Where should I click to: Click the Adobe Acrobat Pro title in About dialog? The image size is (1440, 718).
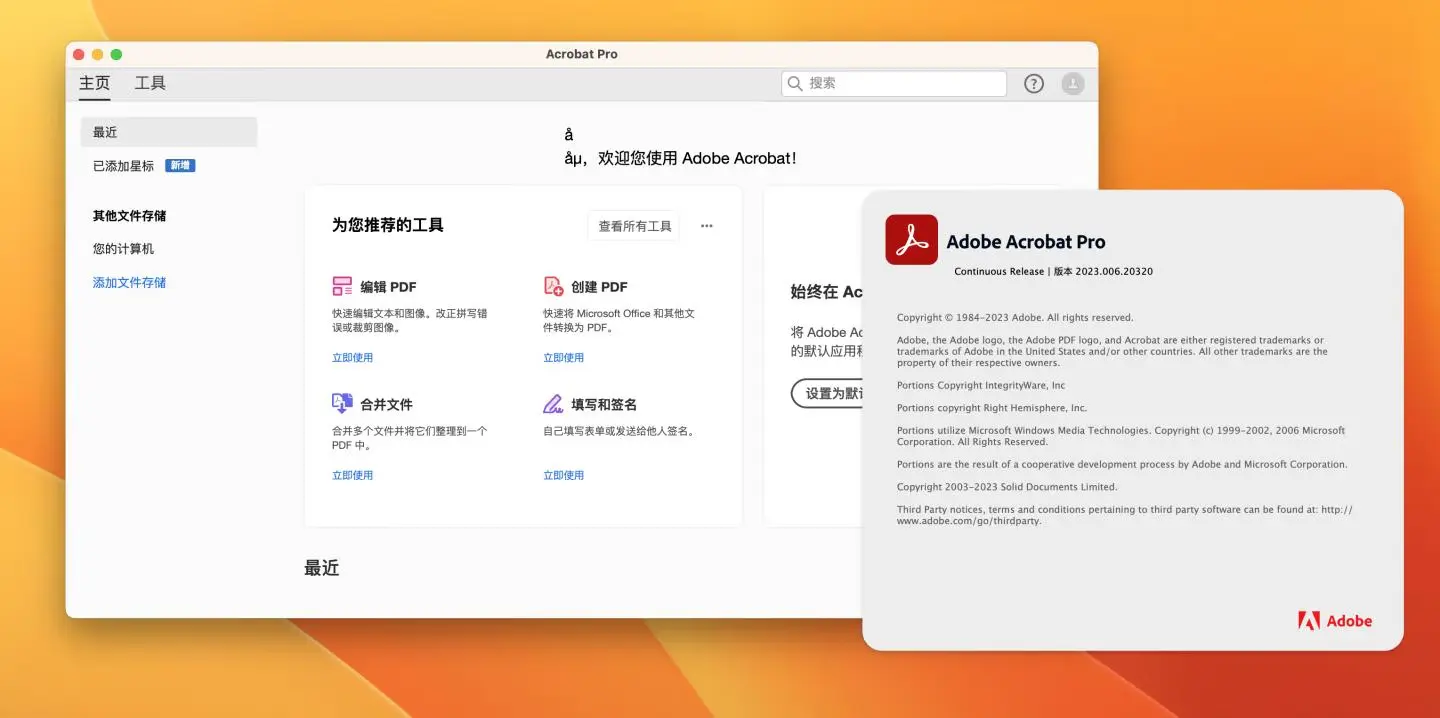pos(1026,242)
